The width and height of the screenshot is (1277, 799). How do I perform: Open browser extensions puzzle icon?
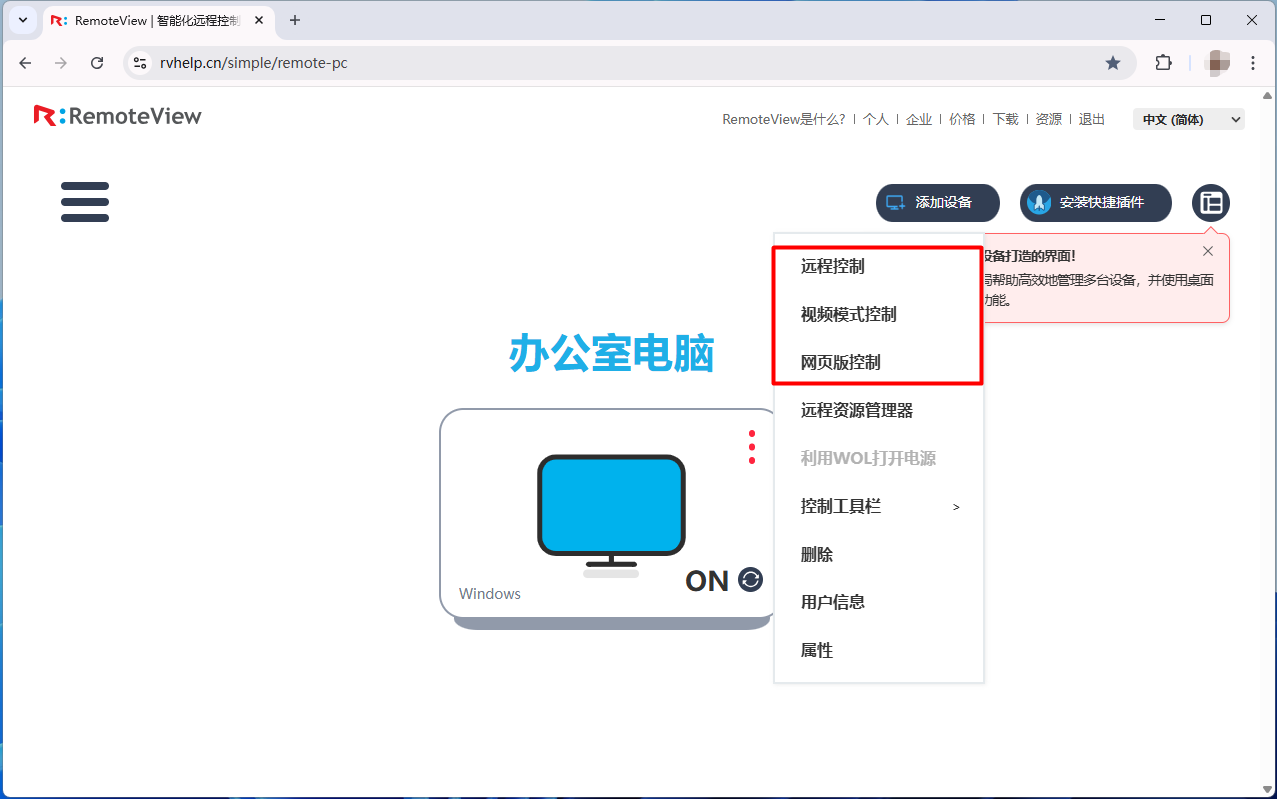[1163, 63]
